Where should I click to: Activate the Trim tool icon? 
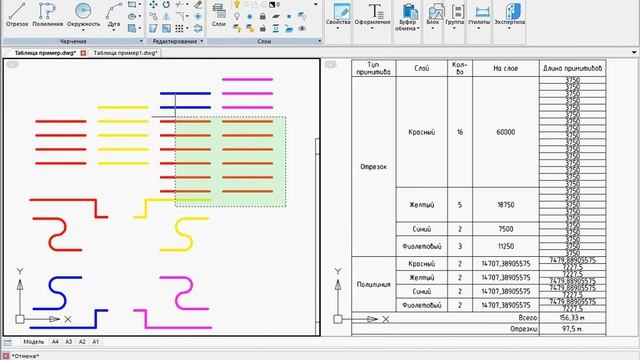(179, 4)
